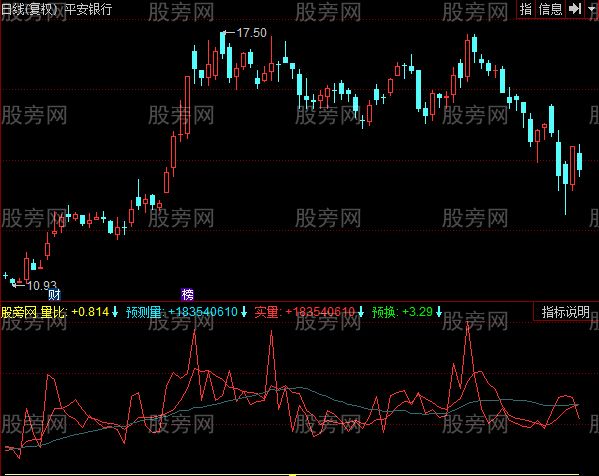Click the down arrow after 预换 value
599x476 pixels.
[439, 312]
